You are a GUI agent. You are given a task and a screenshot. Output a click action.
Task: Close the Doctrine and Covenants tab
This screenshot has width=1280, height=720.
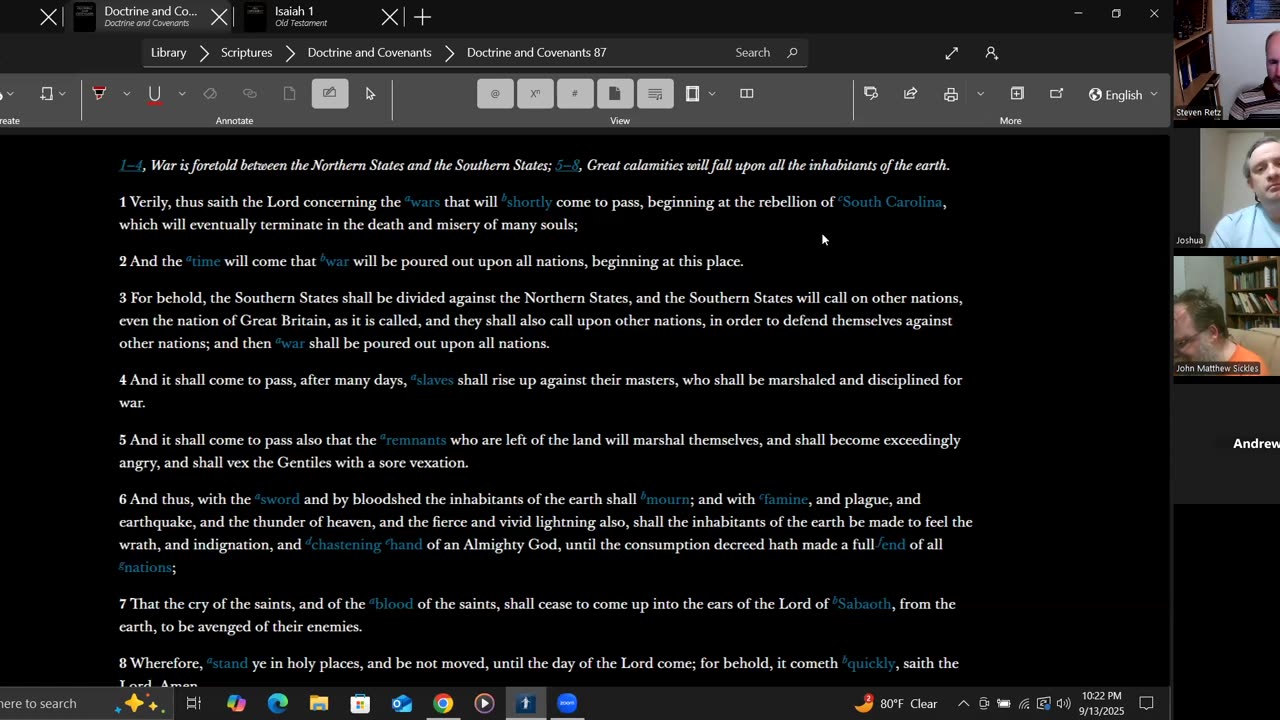pyautogui.click(x=219, y=17)
